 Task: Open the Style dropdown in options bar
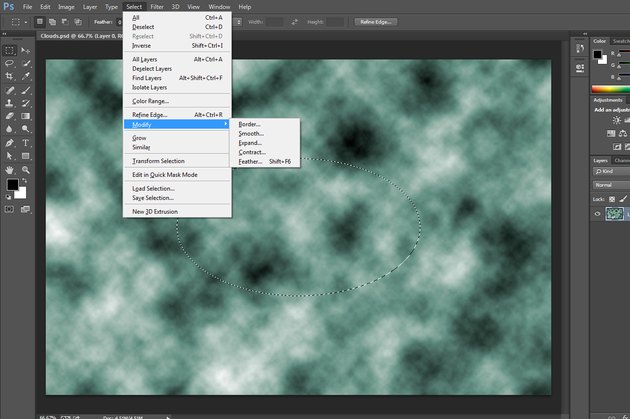click(239, 22)
